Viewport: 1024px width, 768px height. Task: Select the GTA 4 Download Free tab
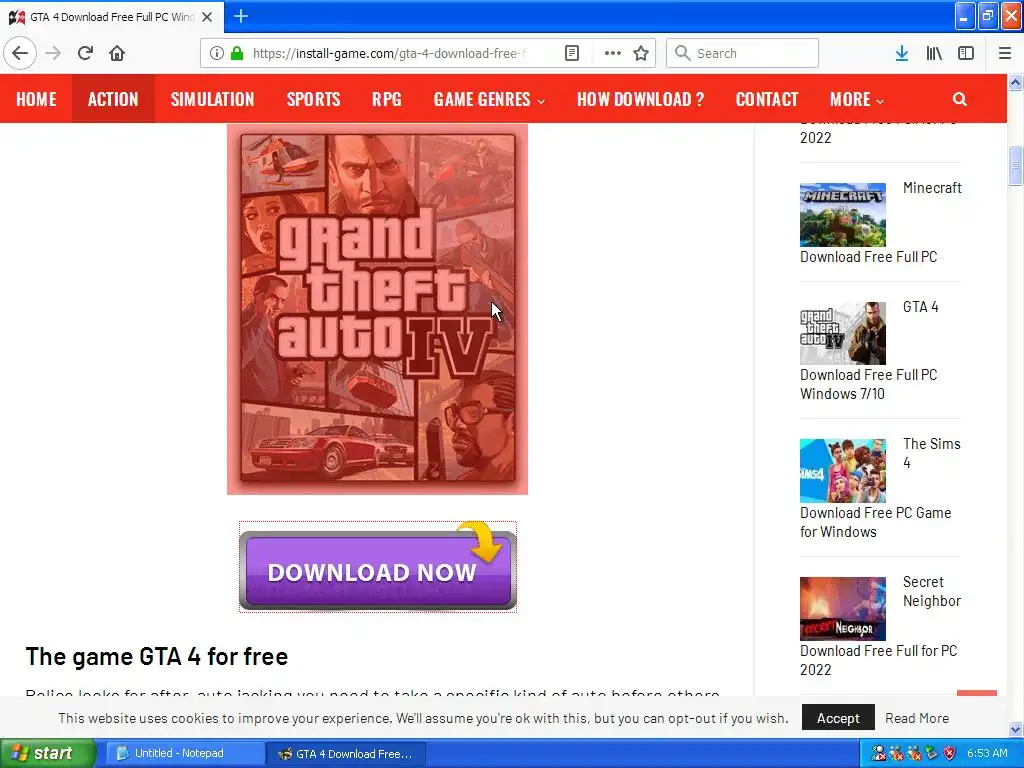(x=112, y=17)
